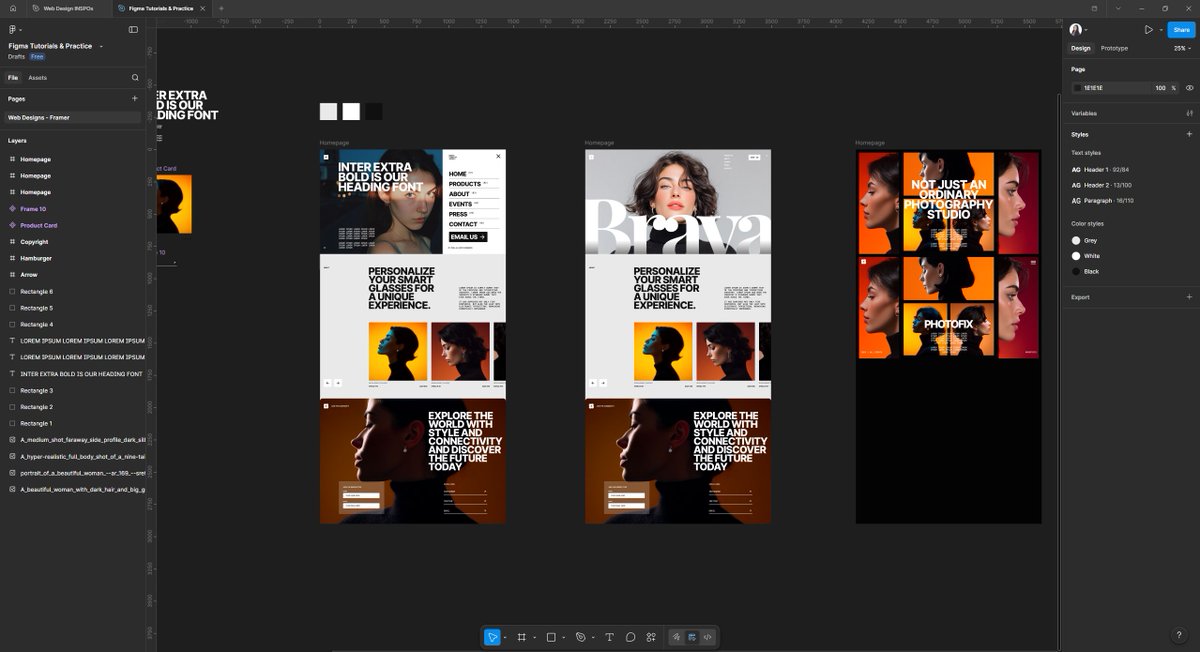Viewport: 1200px width, 652px height.
Task: Select the Pen tool
Action: (x=580, y=637)
